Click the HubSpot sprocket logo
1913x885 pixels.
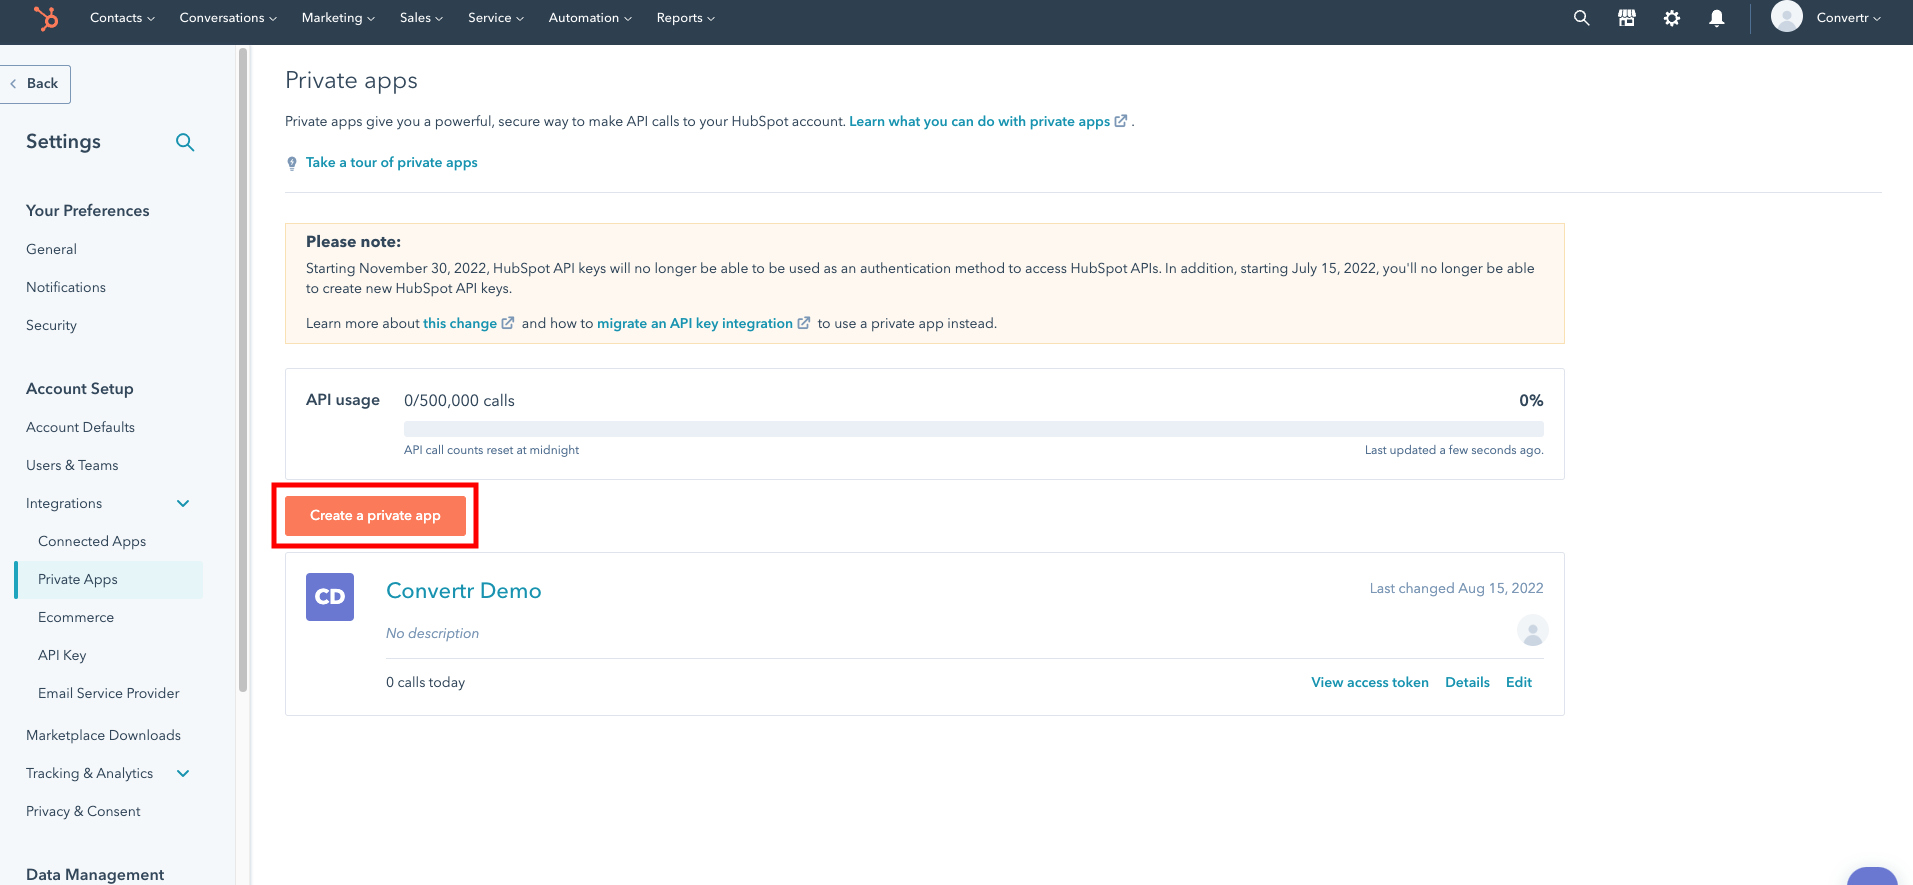pyautogui.click(x=46, y=18)
